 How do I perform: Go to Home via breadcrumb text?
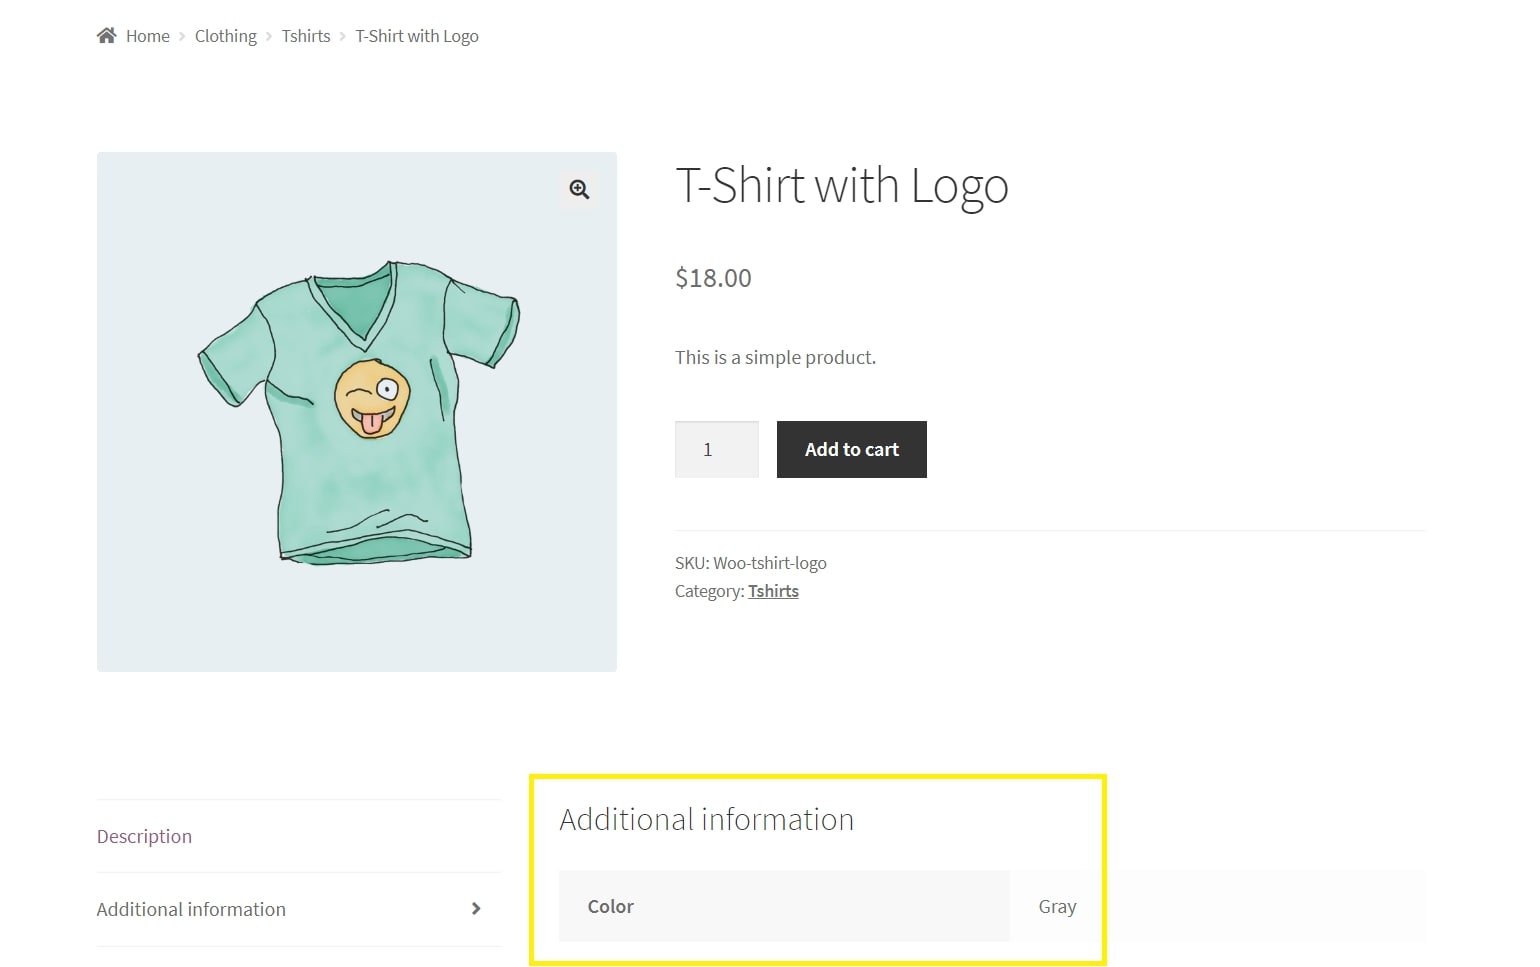click(147, 35)
